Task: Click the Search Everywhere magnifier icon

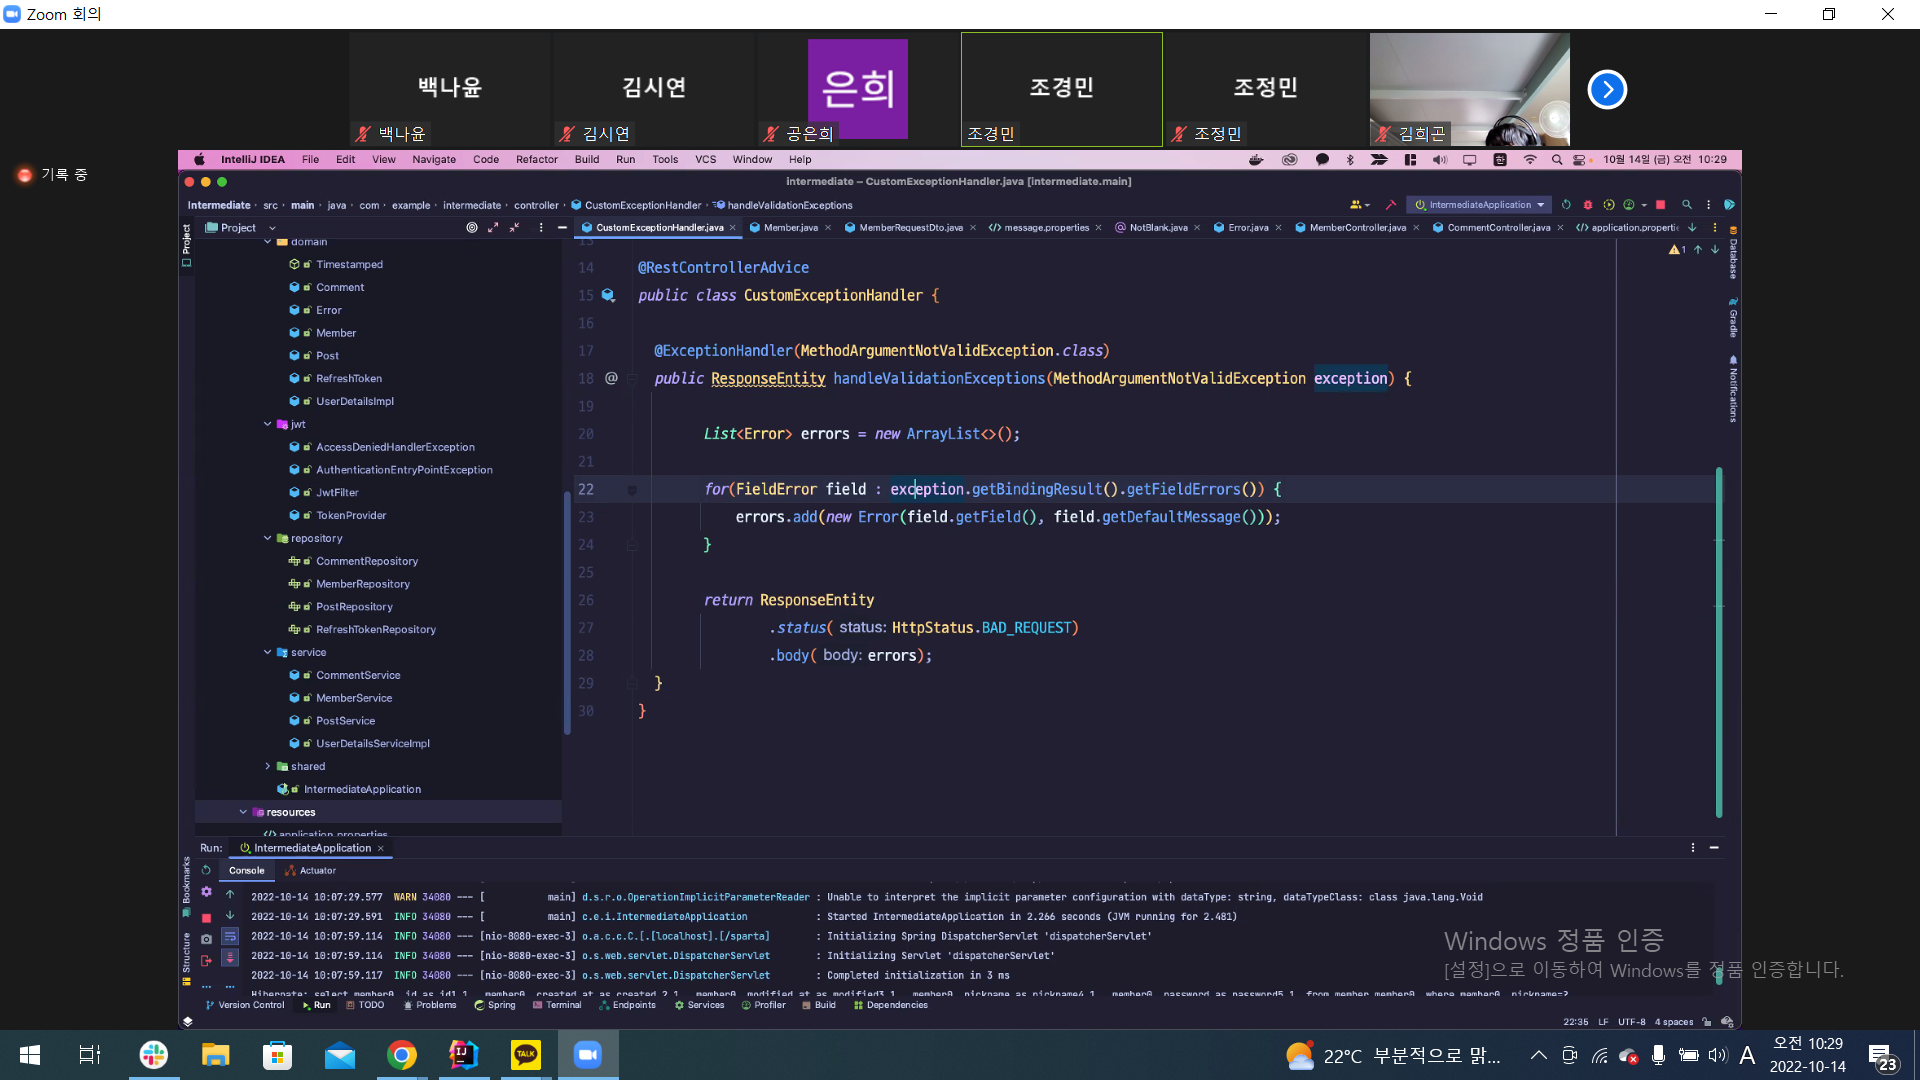Action: coord(1687,205)
